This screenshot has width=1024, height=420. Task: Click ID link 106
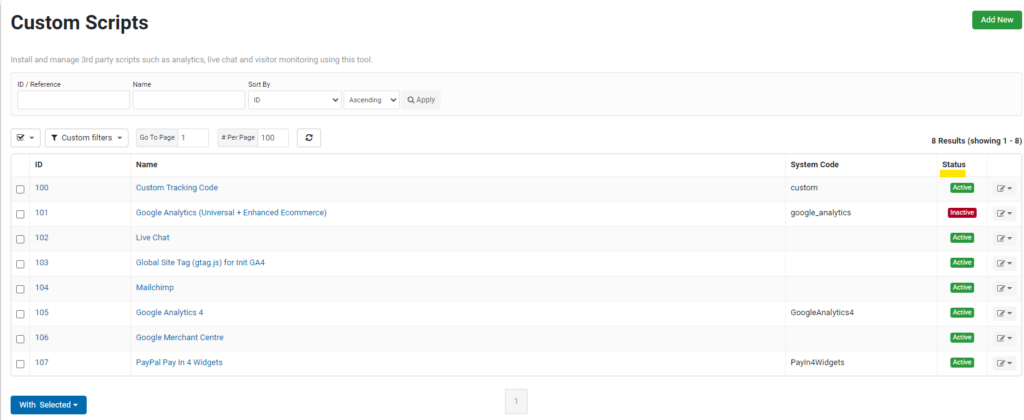(42, 337)
